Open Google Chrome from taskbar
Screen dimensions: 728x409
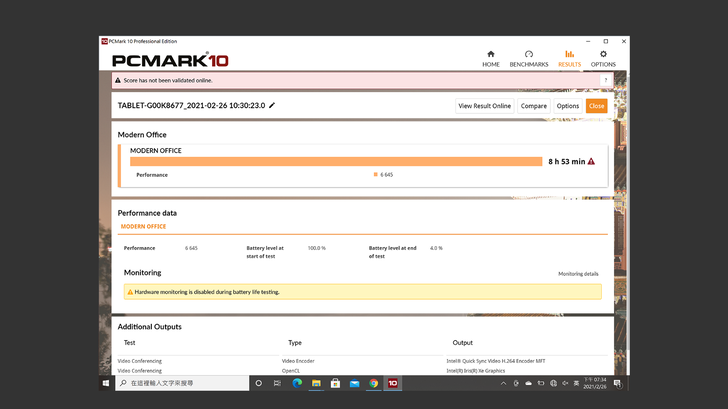click(x=373, y=383)
